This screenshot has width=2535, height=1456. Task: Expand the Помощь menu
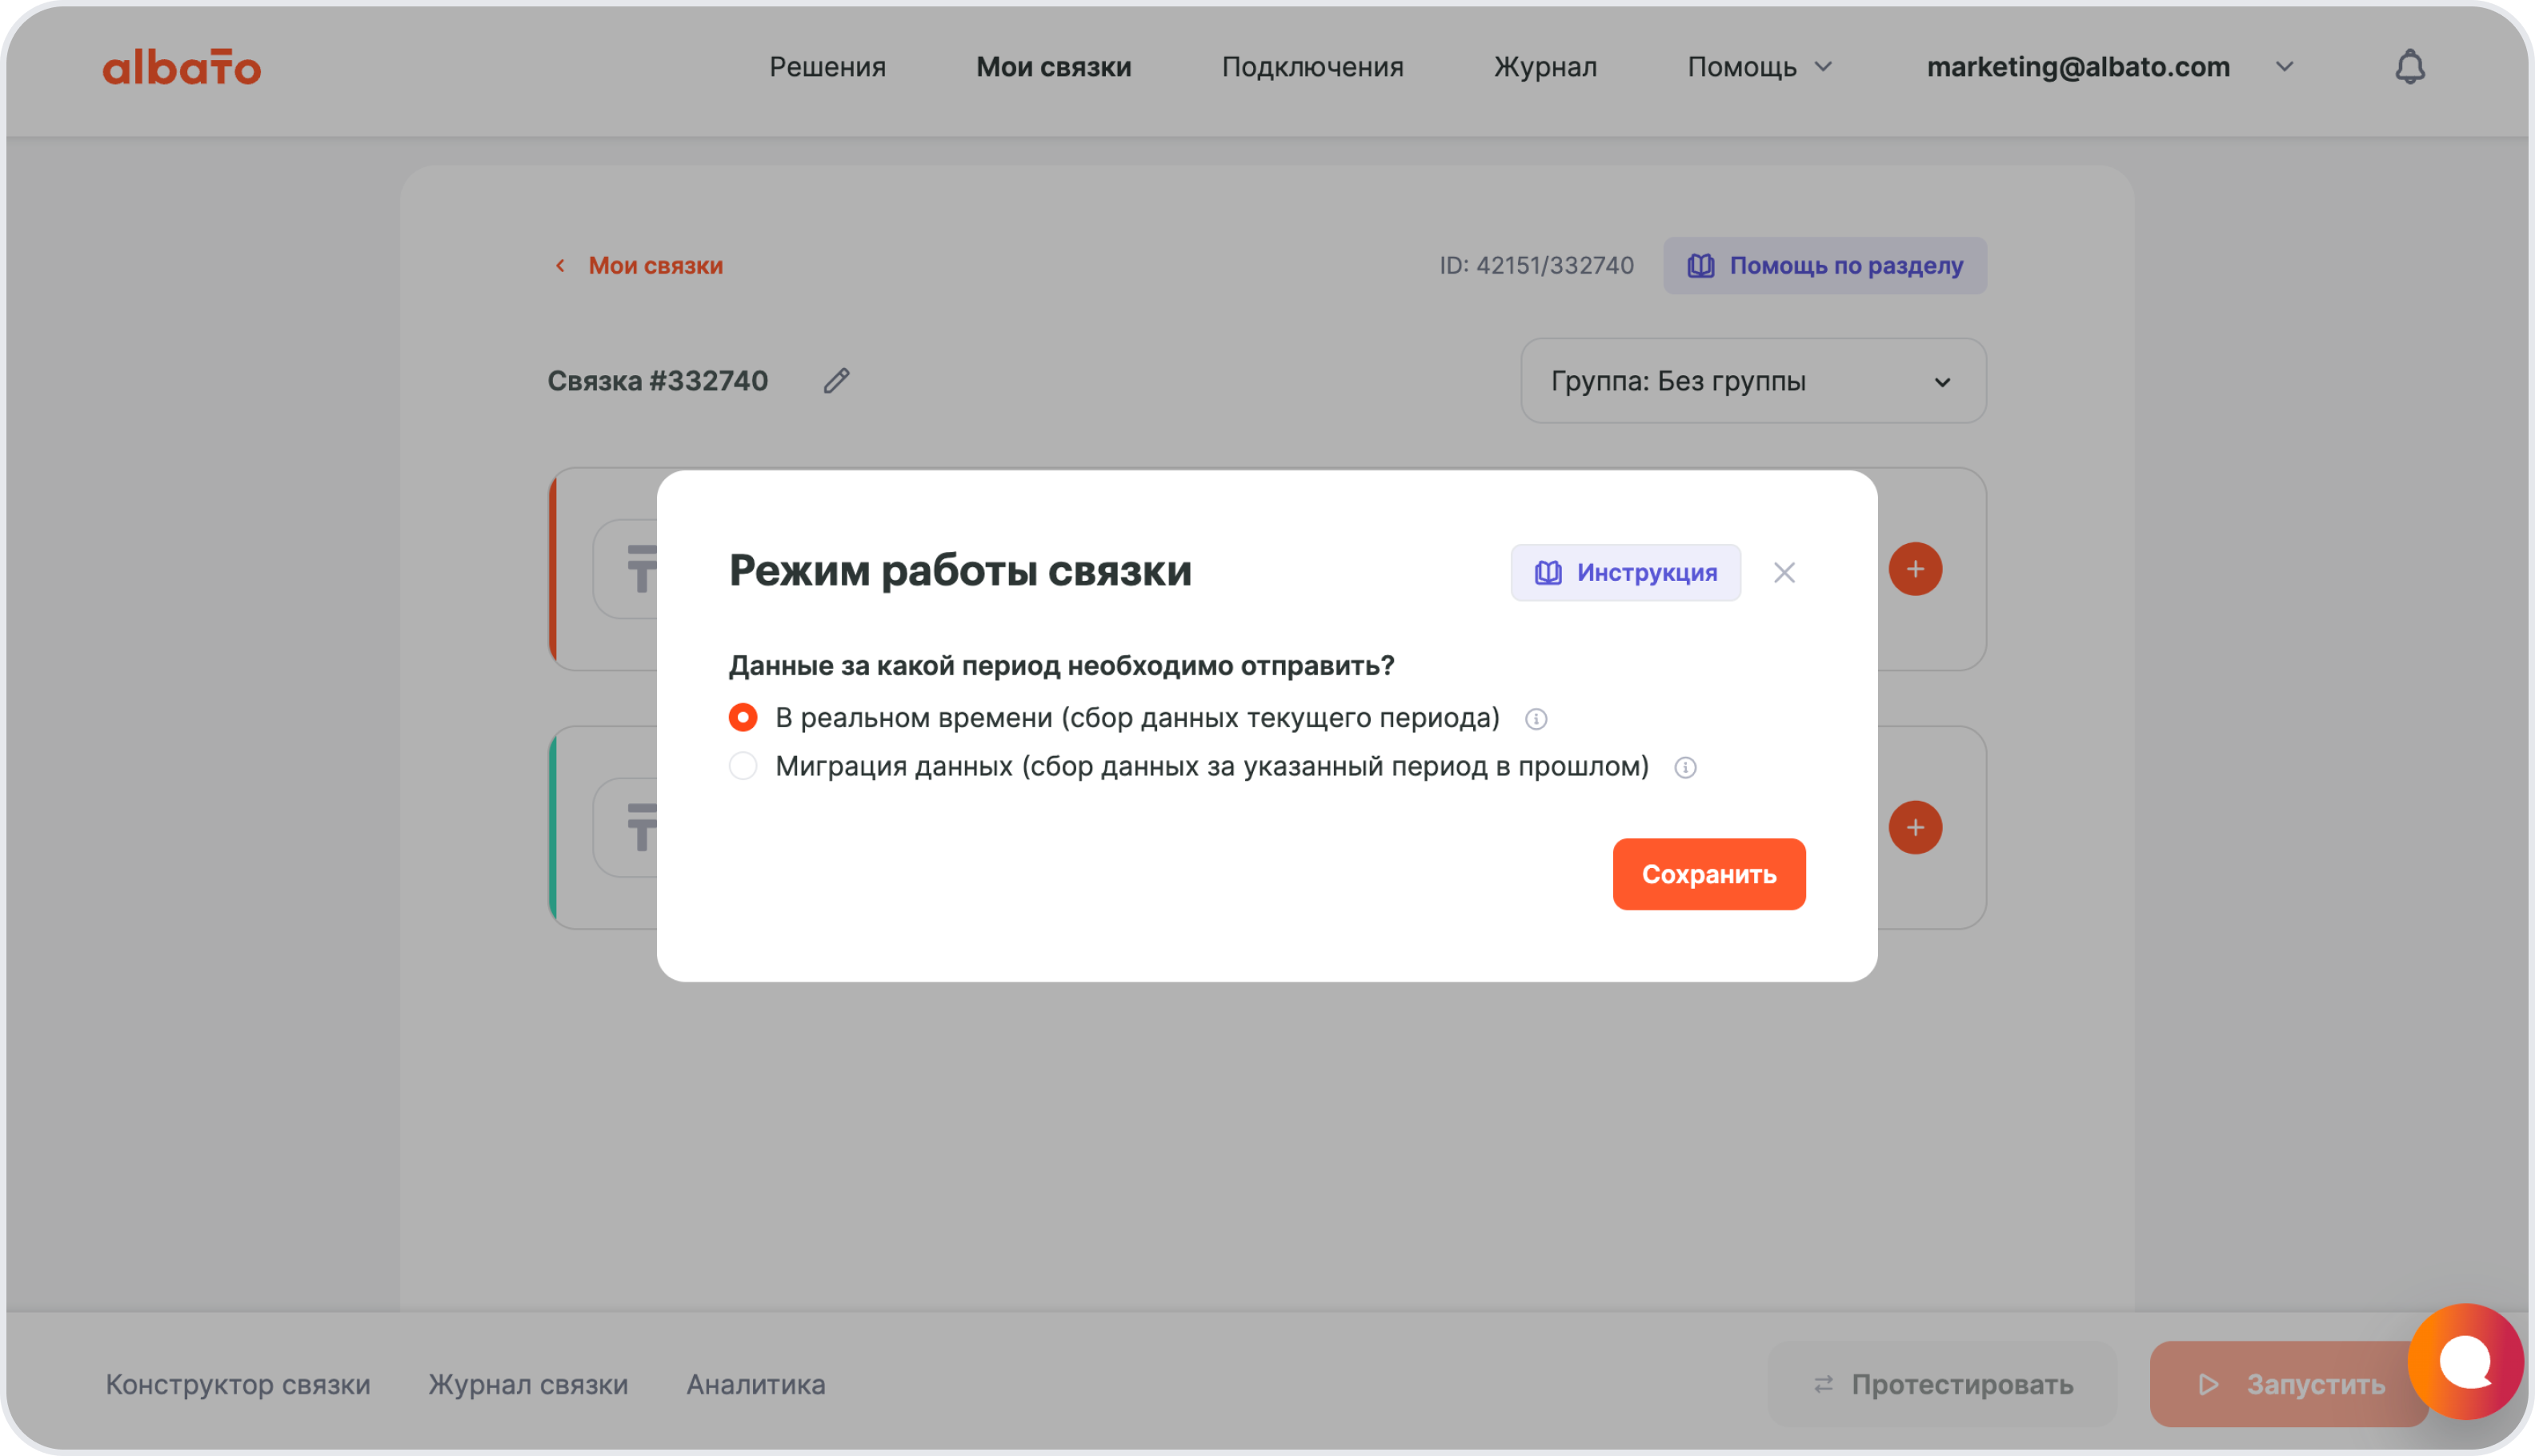click(1759, 67)
